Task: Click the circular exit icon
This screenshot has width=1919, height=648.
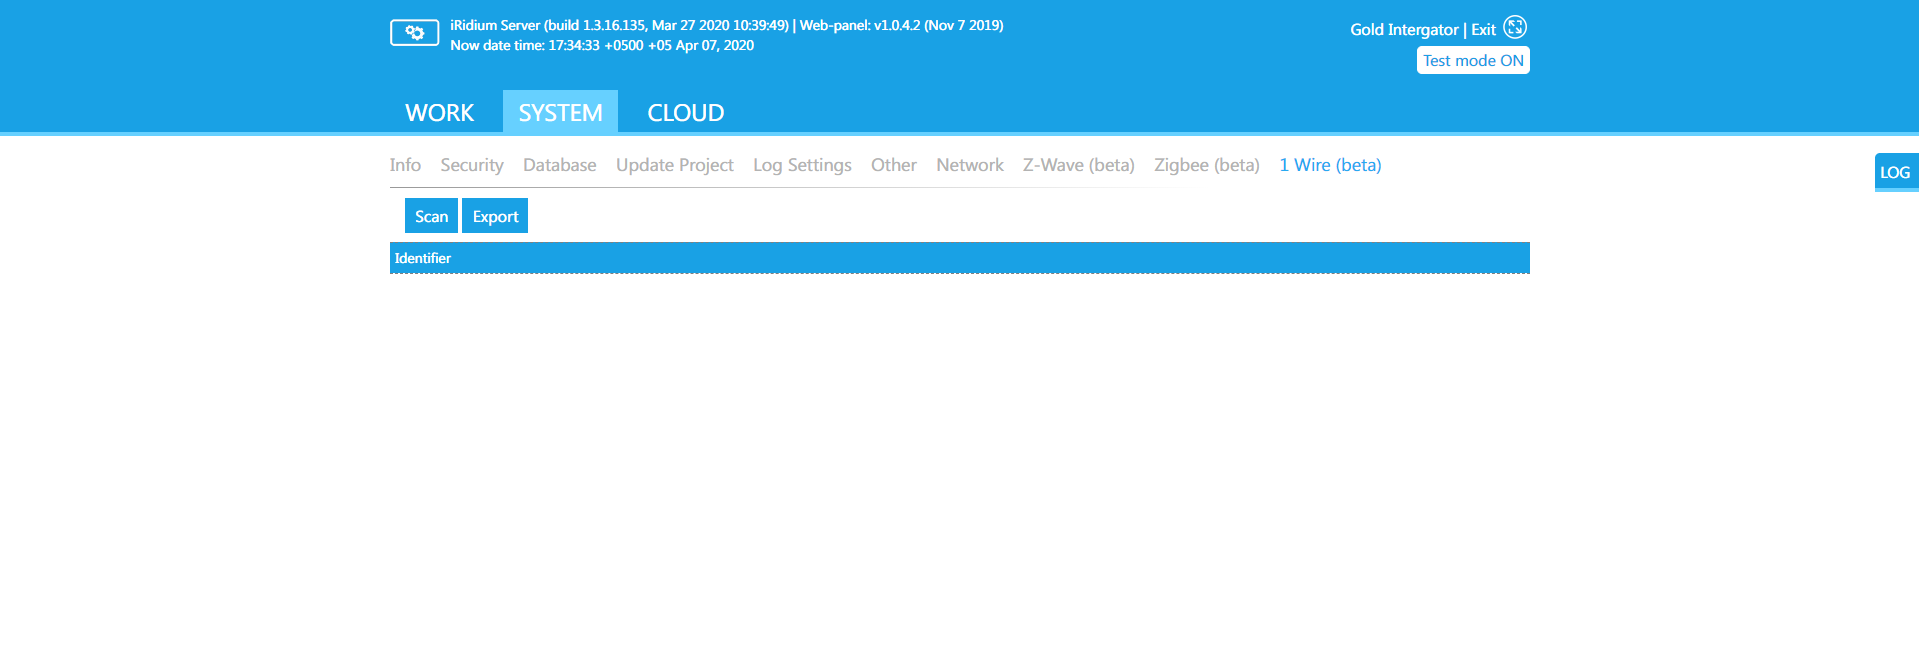Action: click(1515, 28)
